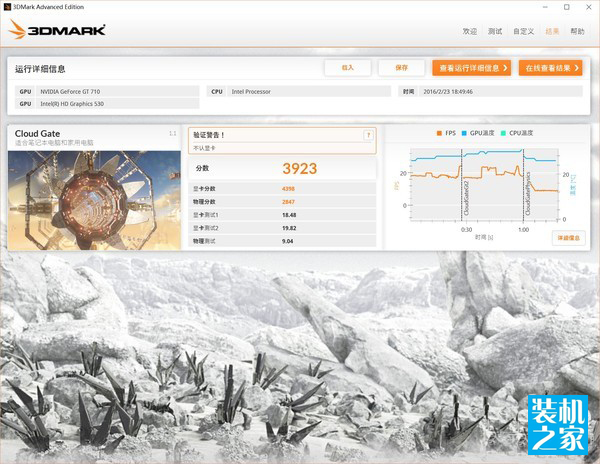Screen dimensions: 600x464
Task: Click the 3DMark title bar app icon
Action: [x=7, y=7]
